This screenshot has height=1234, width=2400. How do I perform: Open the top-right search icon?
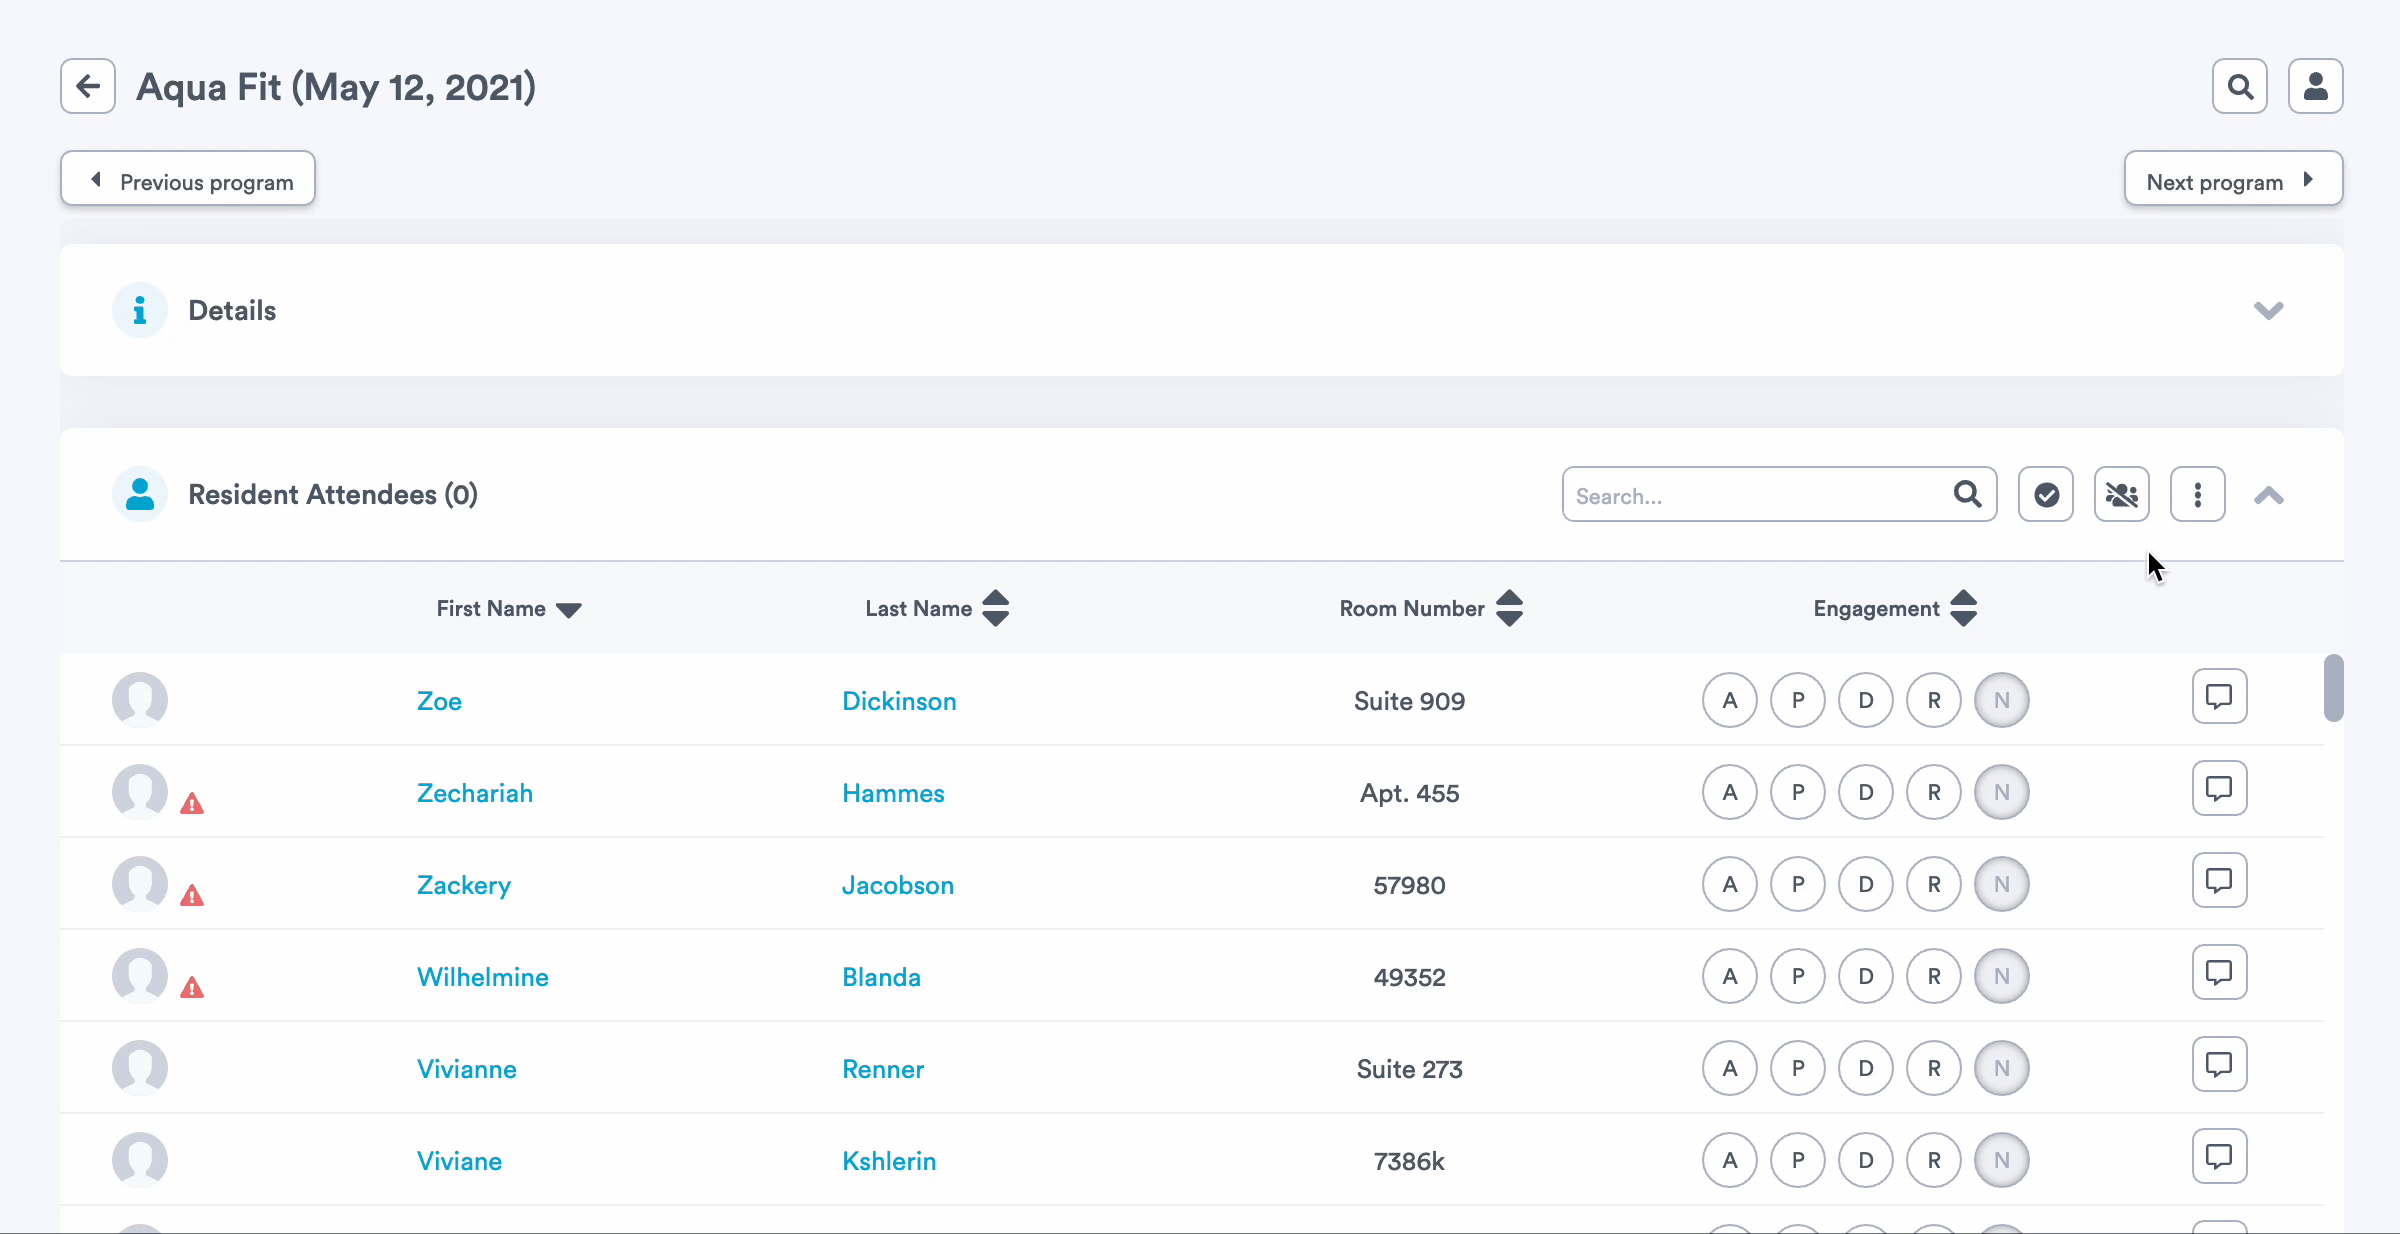tap(2239, 87)
